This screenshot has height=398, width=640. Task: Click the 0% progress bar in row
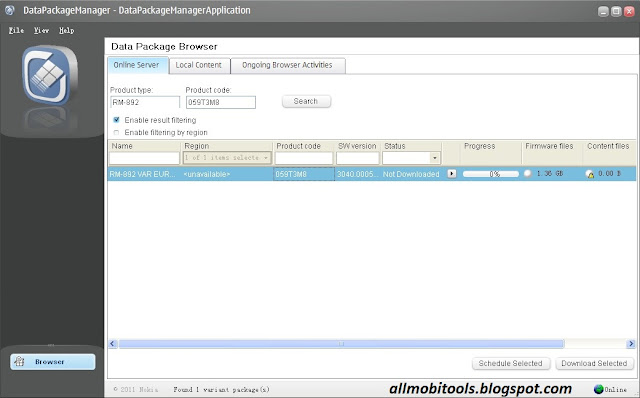491,174
